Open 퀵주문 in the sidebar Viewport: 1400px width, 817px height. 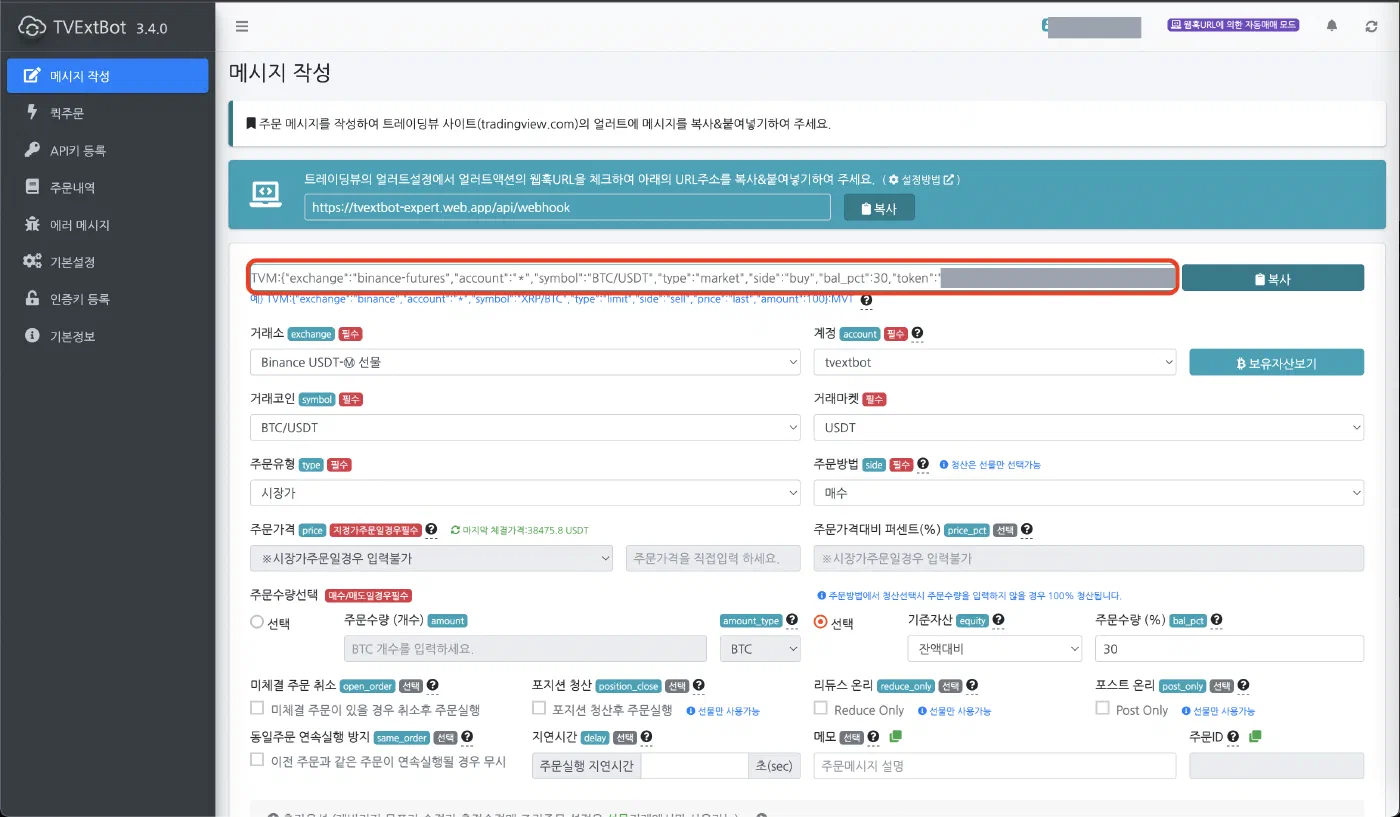pos(108,113)
